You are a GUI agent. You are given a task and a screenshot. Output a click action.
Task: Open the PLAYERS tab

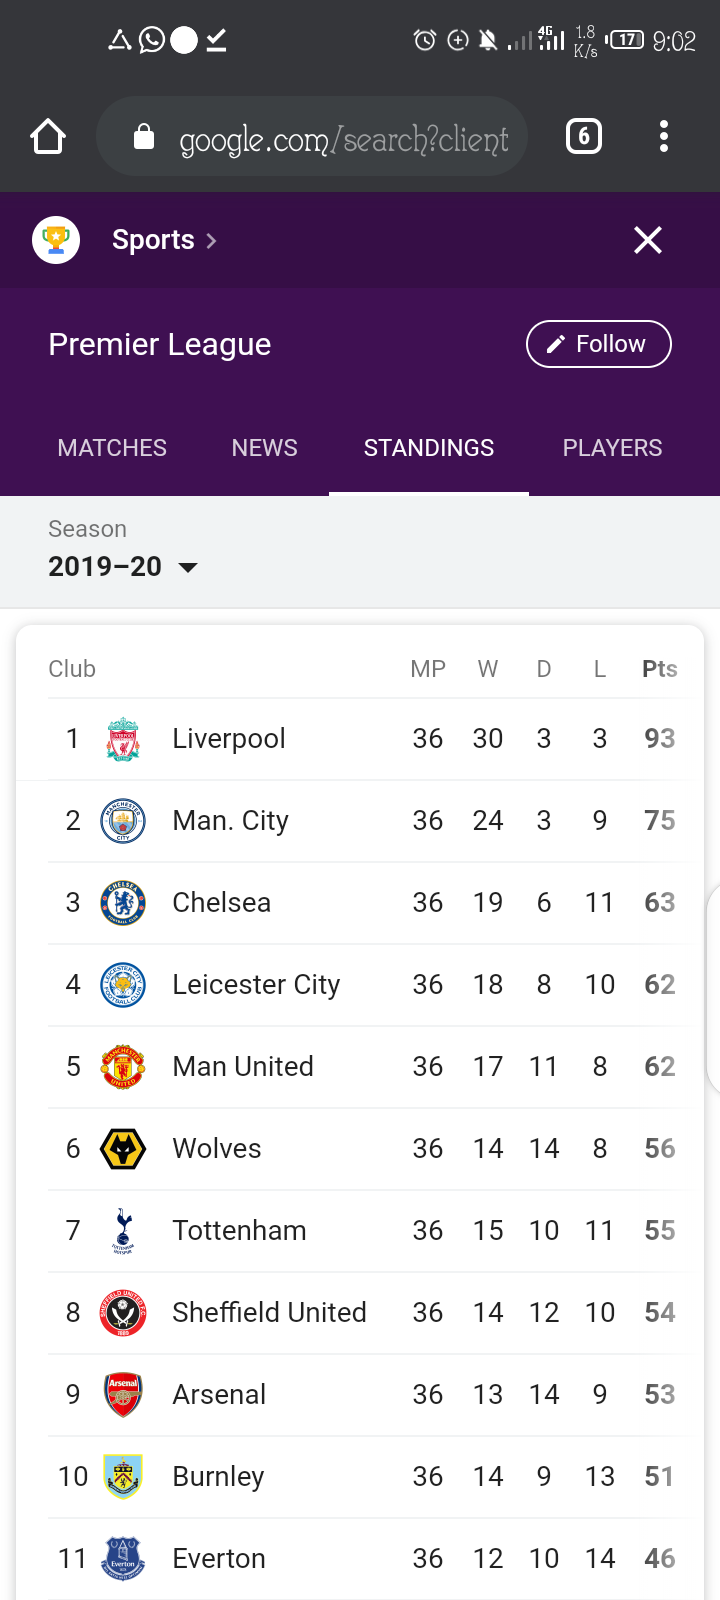point(612,448)
